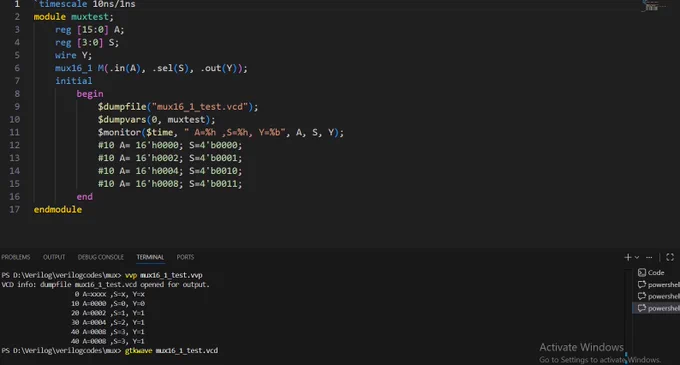Click terminal output '30 A=0004 ,S=2, Y=1'
This screenshot has height=365, width=680.
click(108, 323)
